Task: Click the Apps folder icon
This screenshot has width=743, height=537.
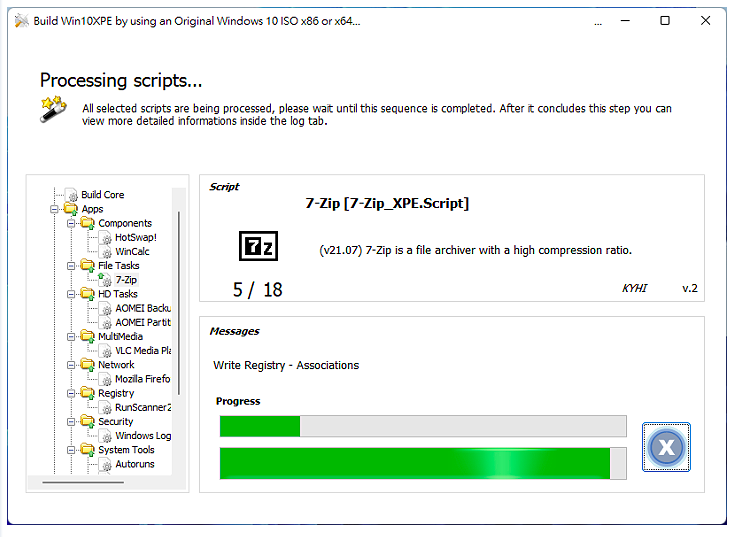Action: coord(72,209)
